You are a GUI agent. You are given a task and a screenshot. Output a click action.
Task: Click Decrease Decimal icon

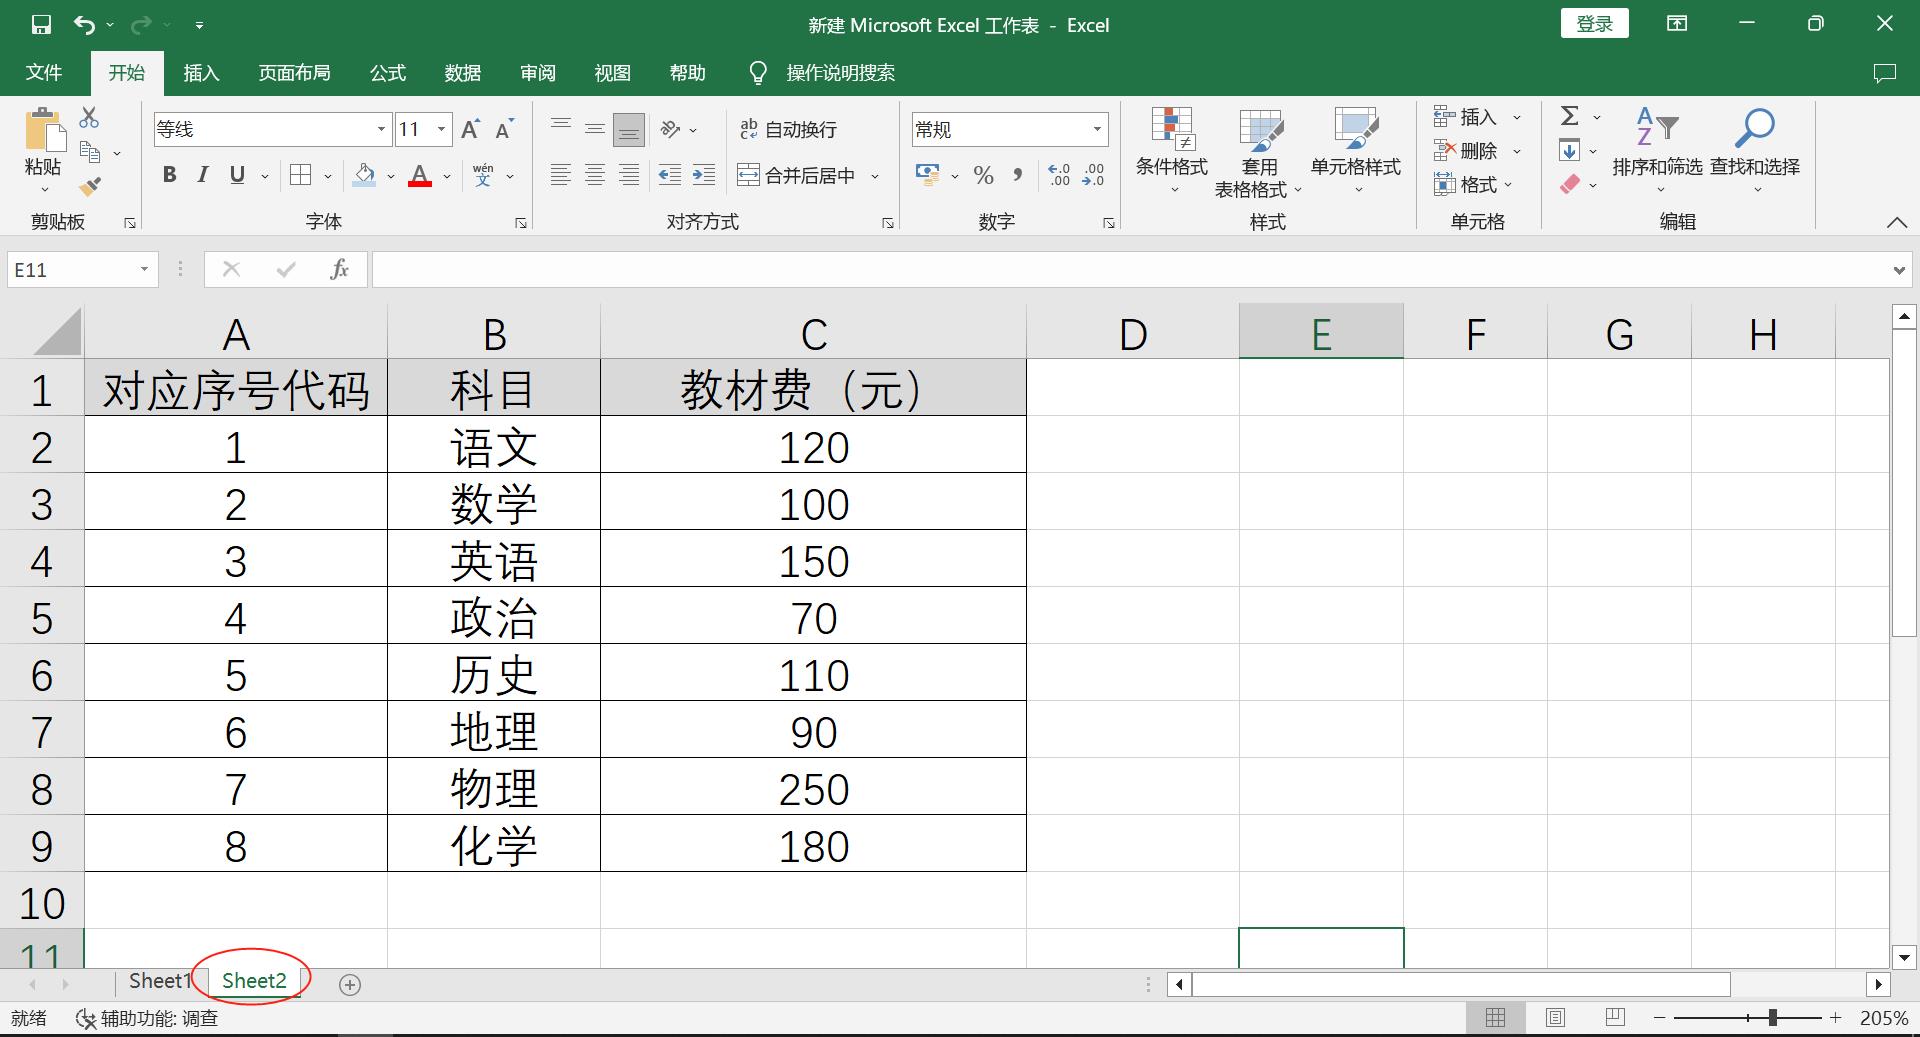coord(1094,175)
